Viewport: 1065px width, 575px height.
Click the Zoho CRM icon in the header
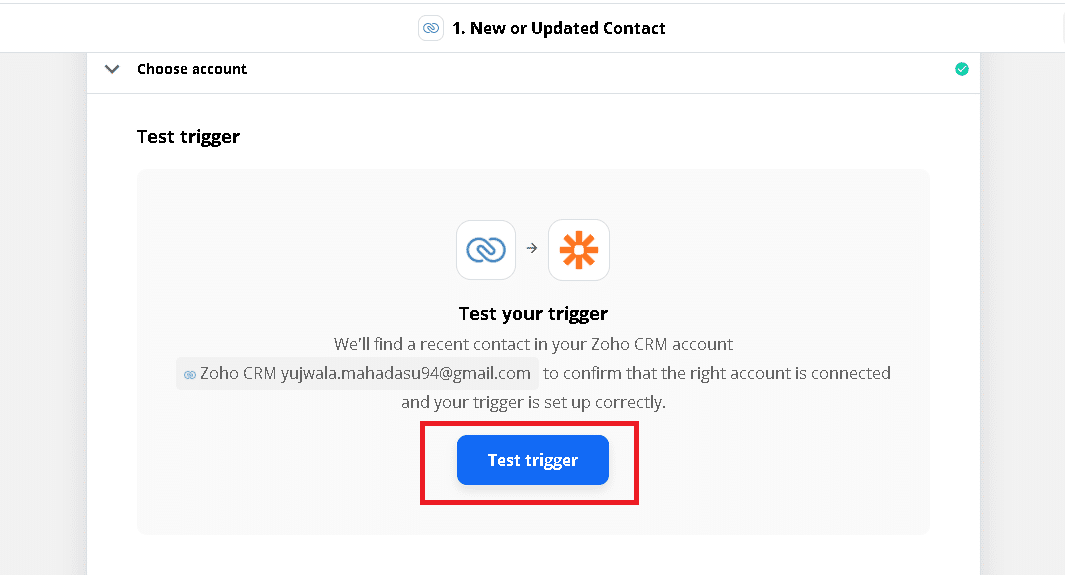pyautogui.click(x=431, y=28)
